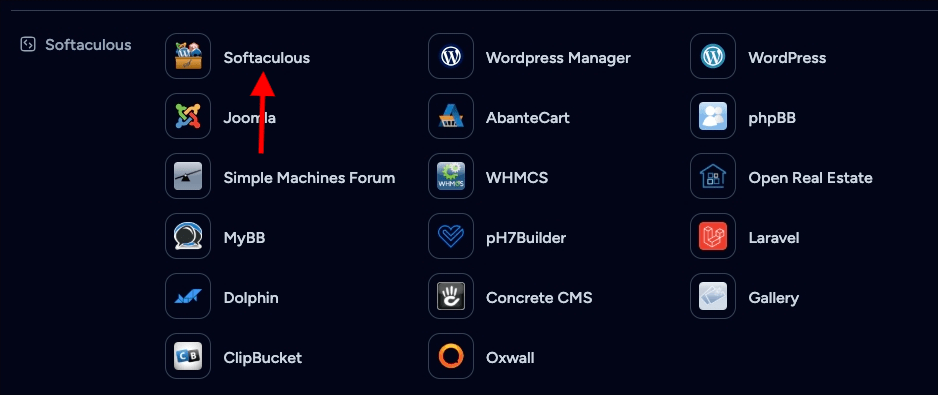Viewport: 938px width, 395px height.
Task: Open the Open Real Estate link
Action: point(810,178)
